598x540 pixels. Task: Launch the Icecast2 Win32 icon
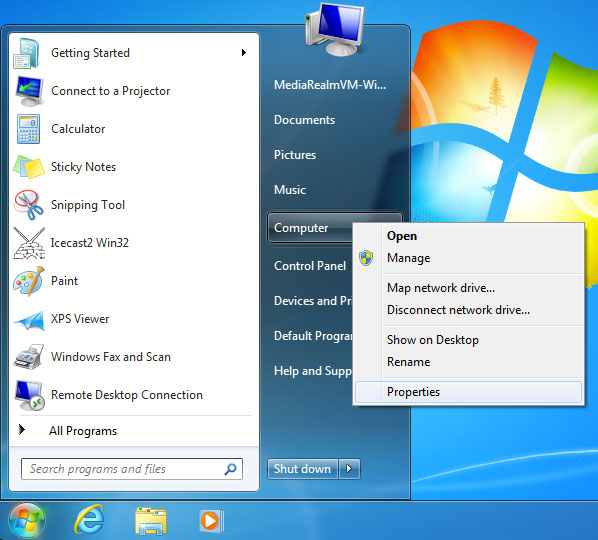click(x=29, y=243)
